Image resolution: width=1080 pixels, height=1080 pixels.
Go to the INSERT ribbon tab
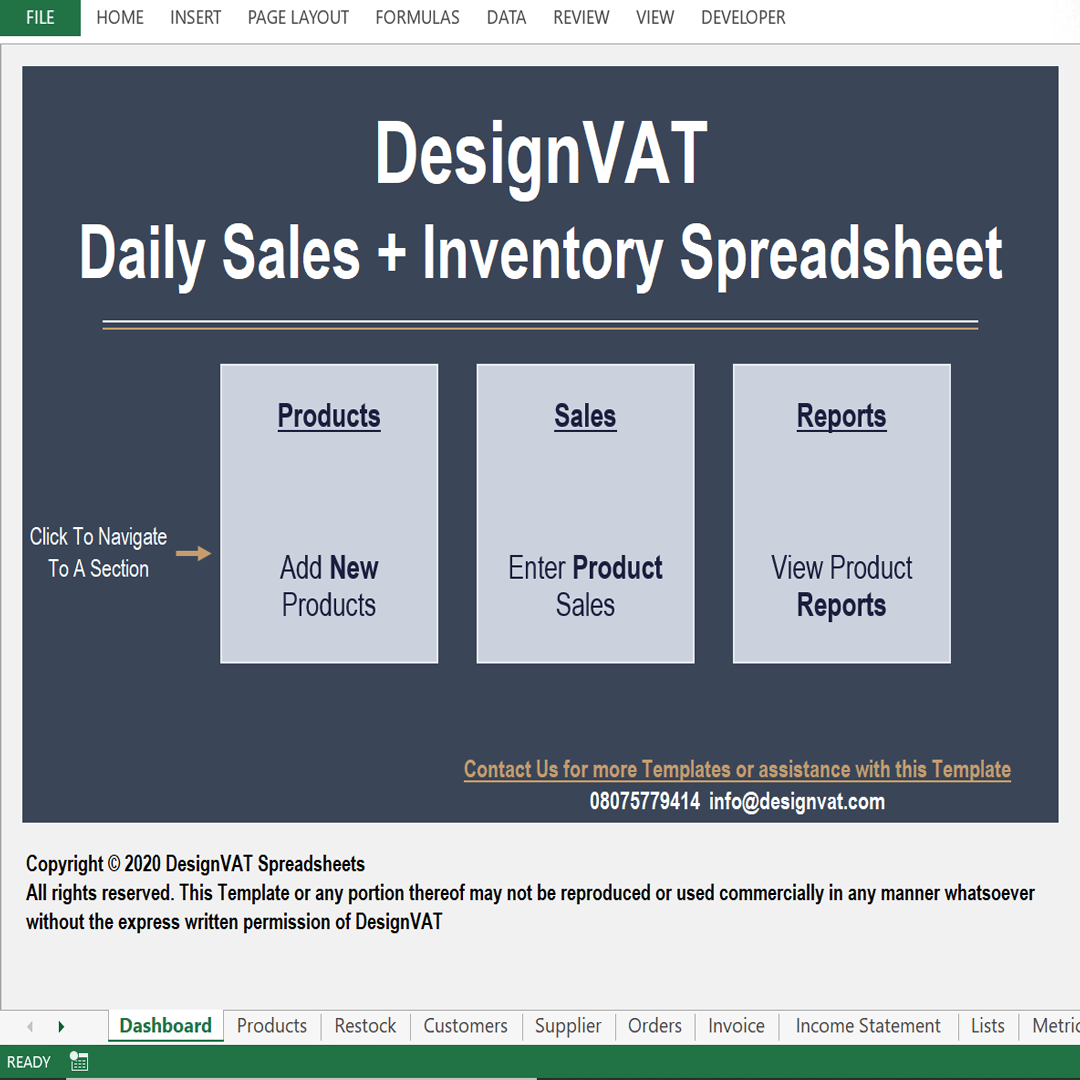tap(195, 18)
